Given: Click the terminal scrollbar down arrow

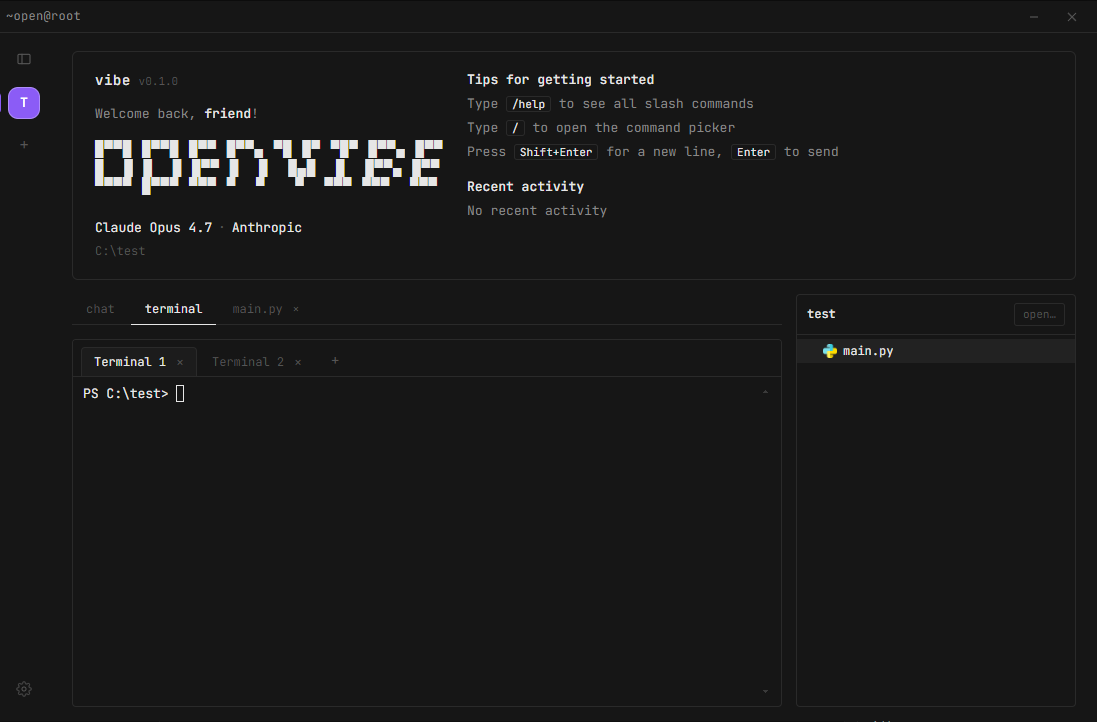Looking at the screenshot, I should pos(765,691).
